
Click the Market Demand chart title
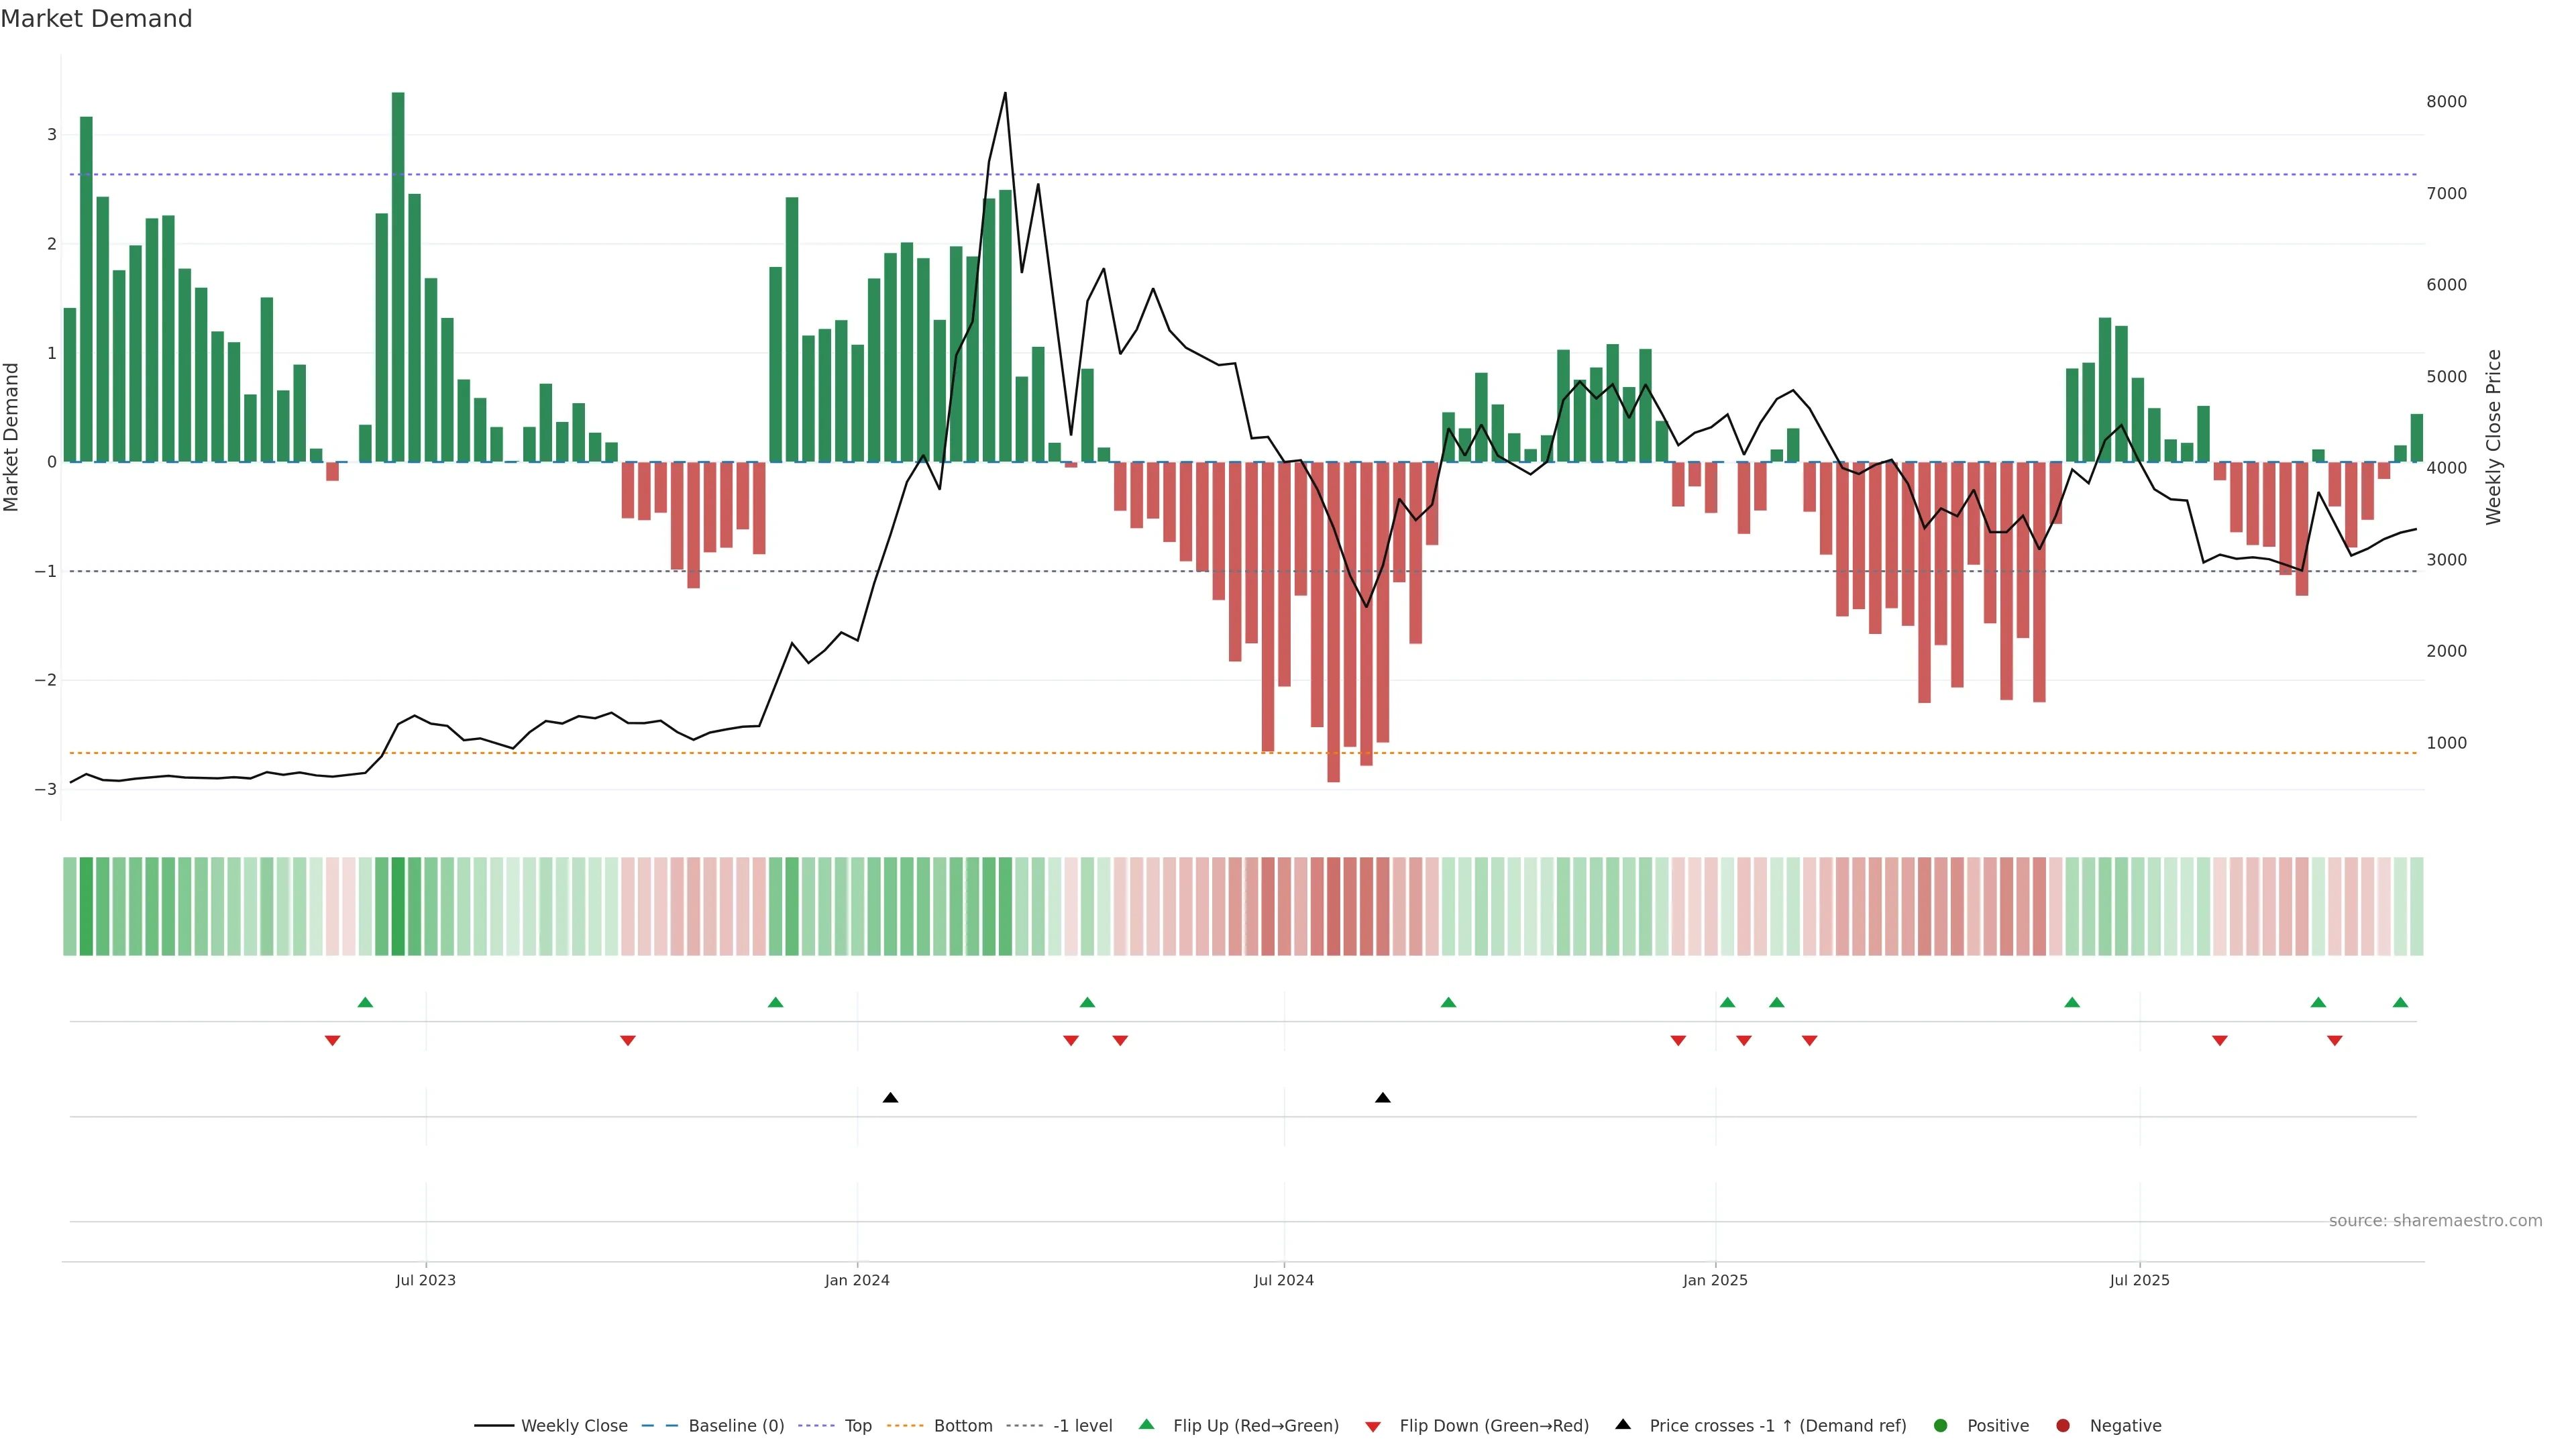(x=96, y=19)
